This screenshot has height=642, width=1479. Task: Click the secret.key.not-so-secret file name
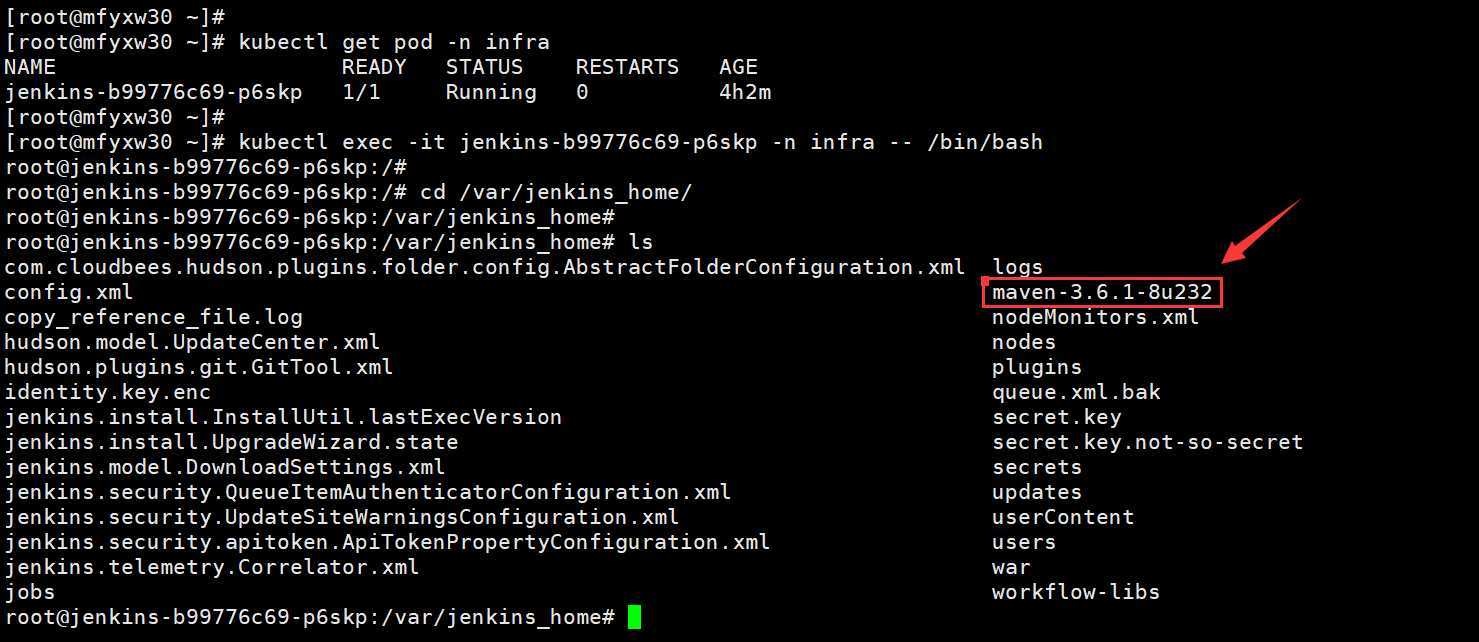(x=1147, y=442)
